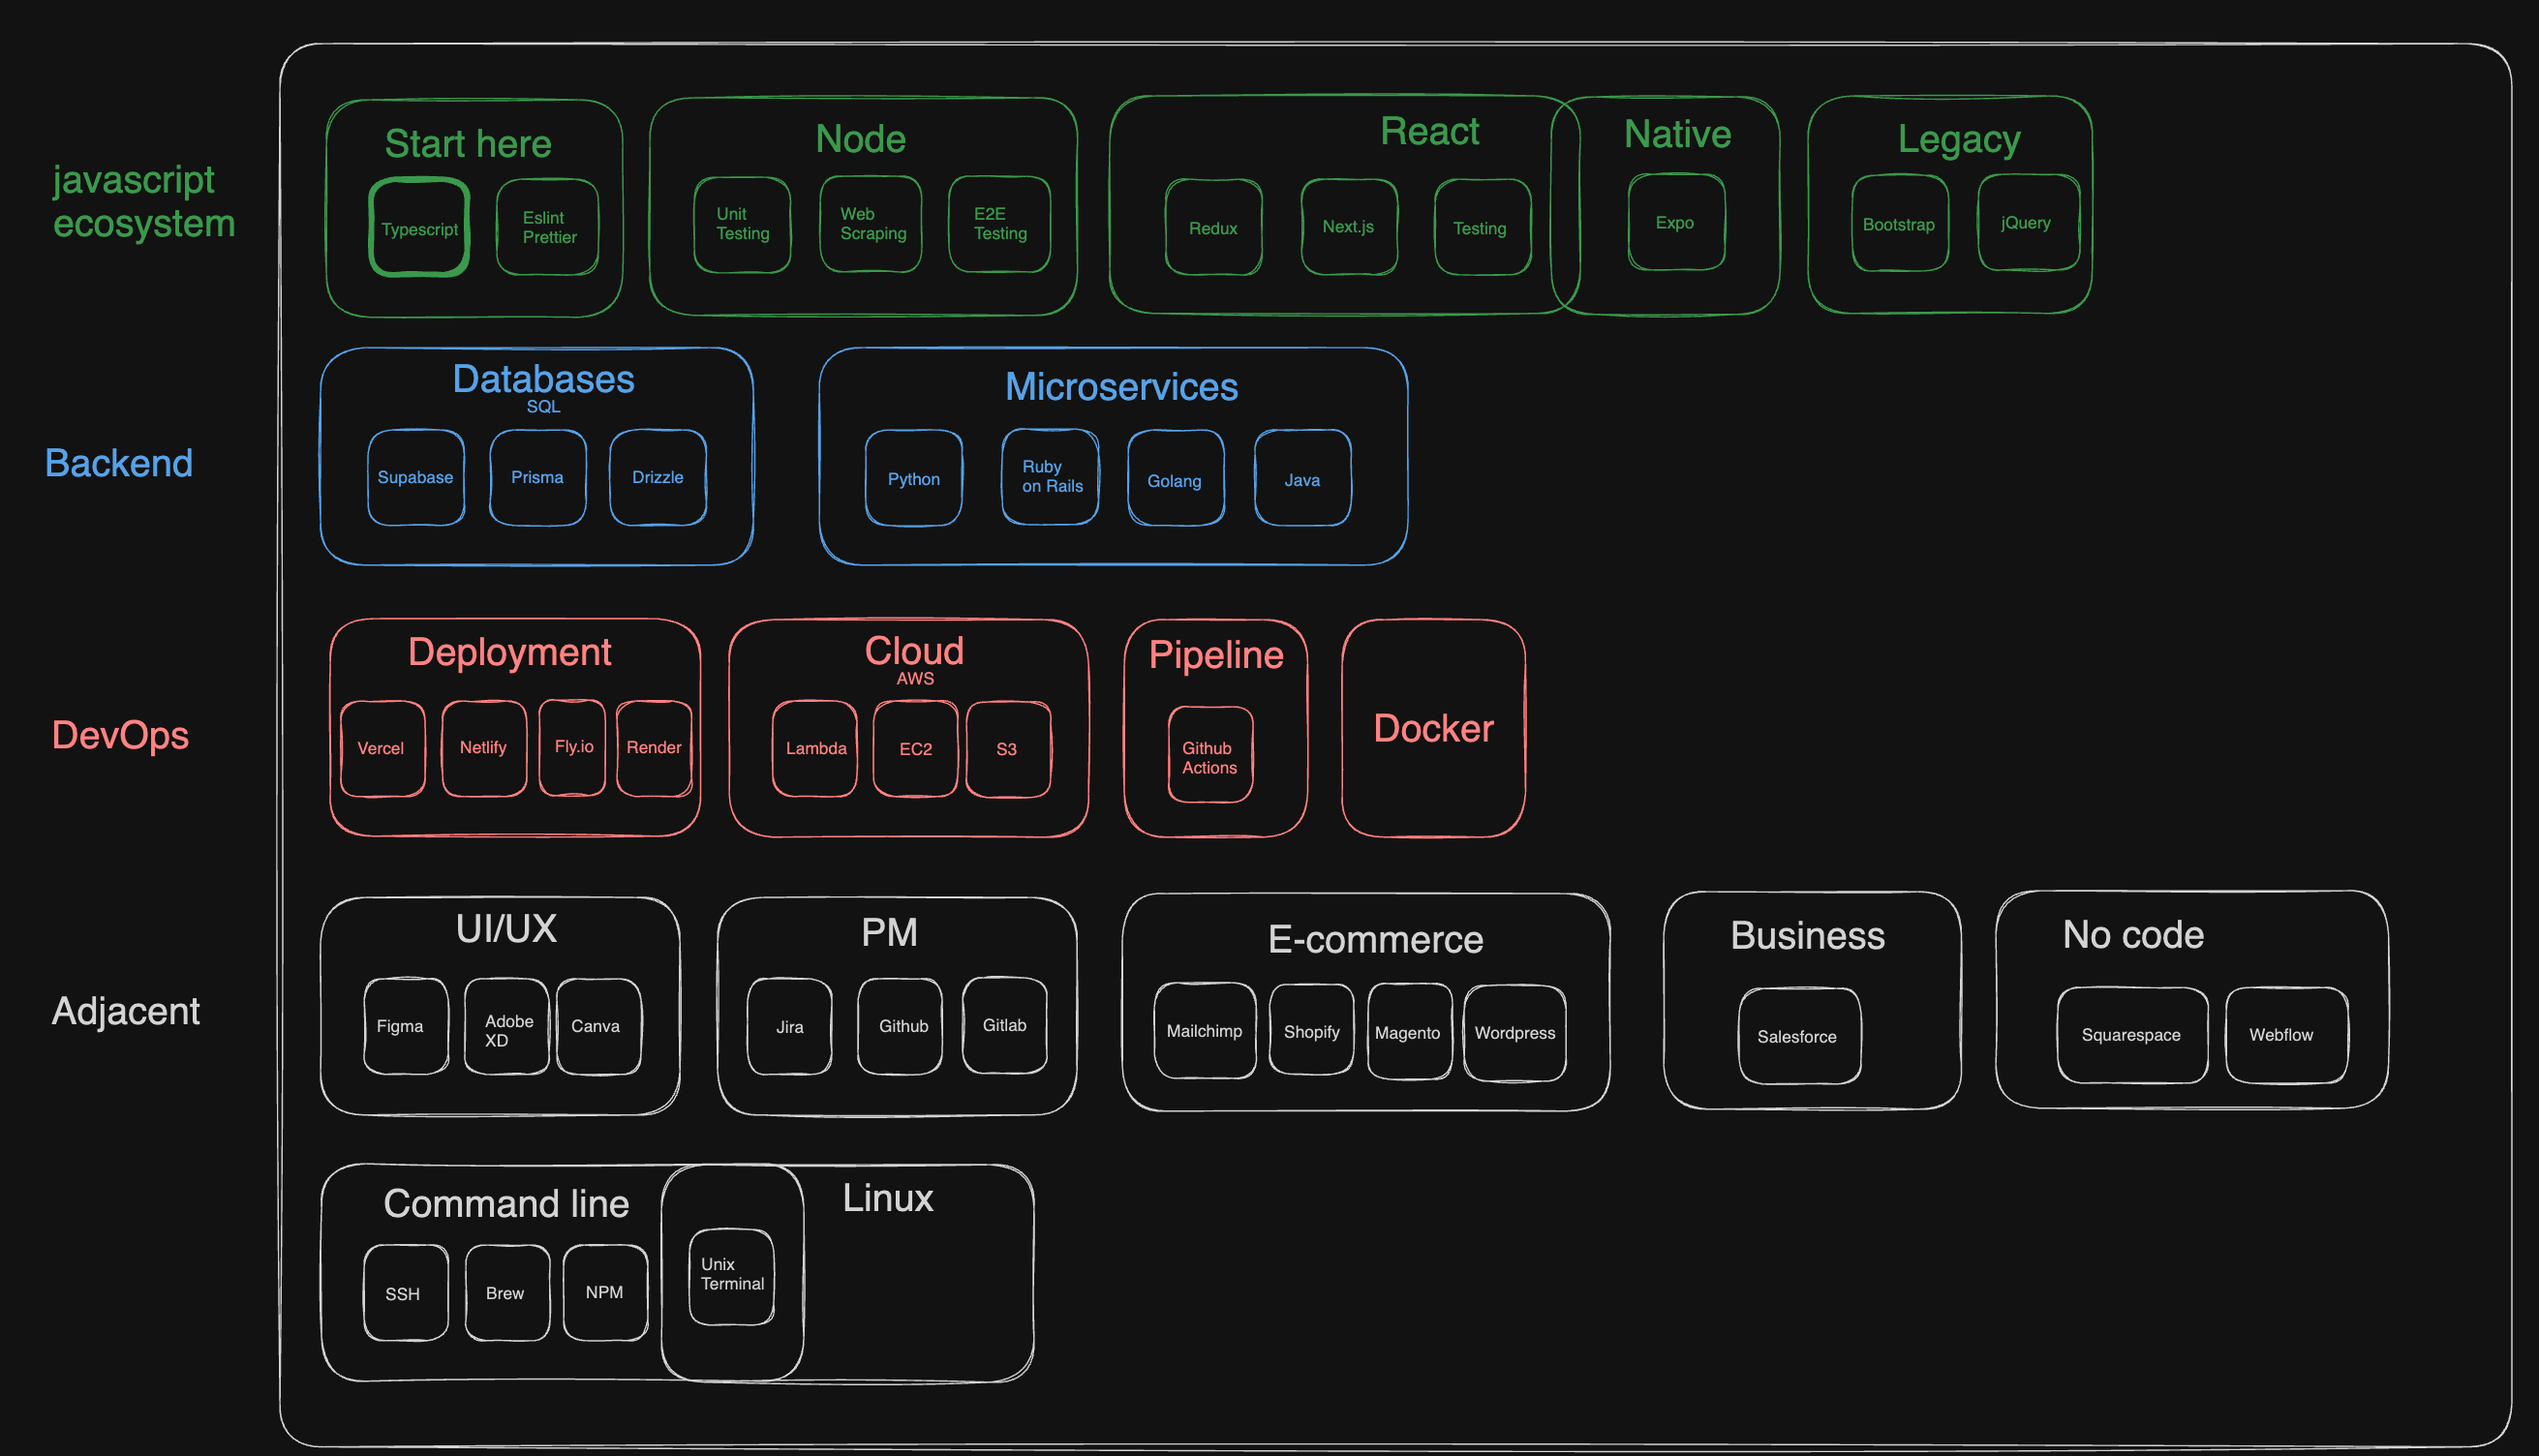Click the 'javascript ecosystem' row label
Image resolution: width=2539 pixels, height=1456 pixels.
(143, 202)
